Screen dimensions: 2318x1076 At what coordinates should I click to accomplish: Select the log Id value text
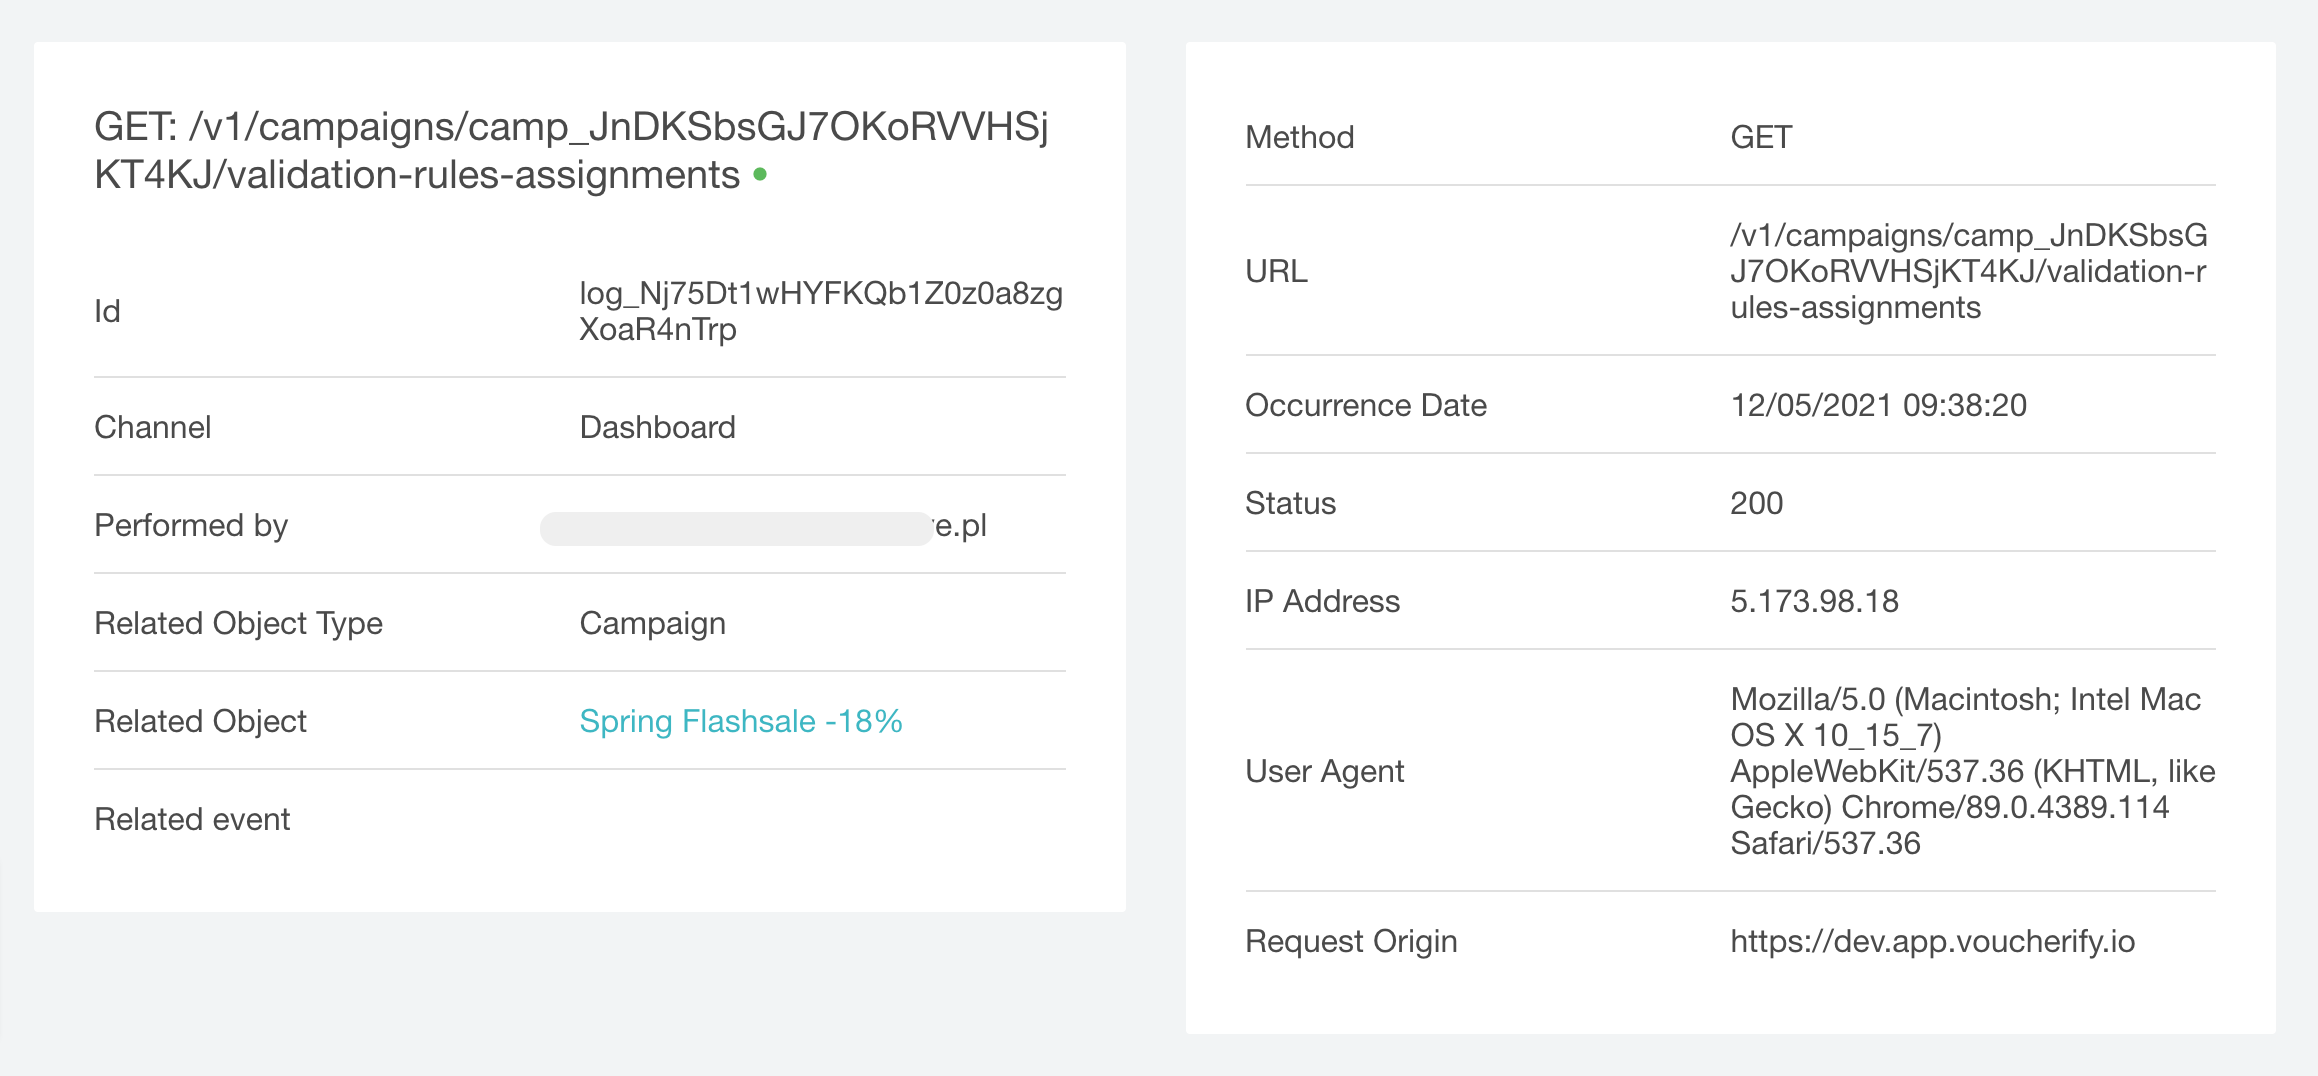click(820, 311)
